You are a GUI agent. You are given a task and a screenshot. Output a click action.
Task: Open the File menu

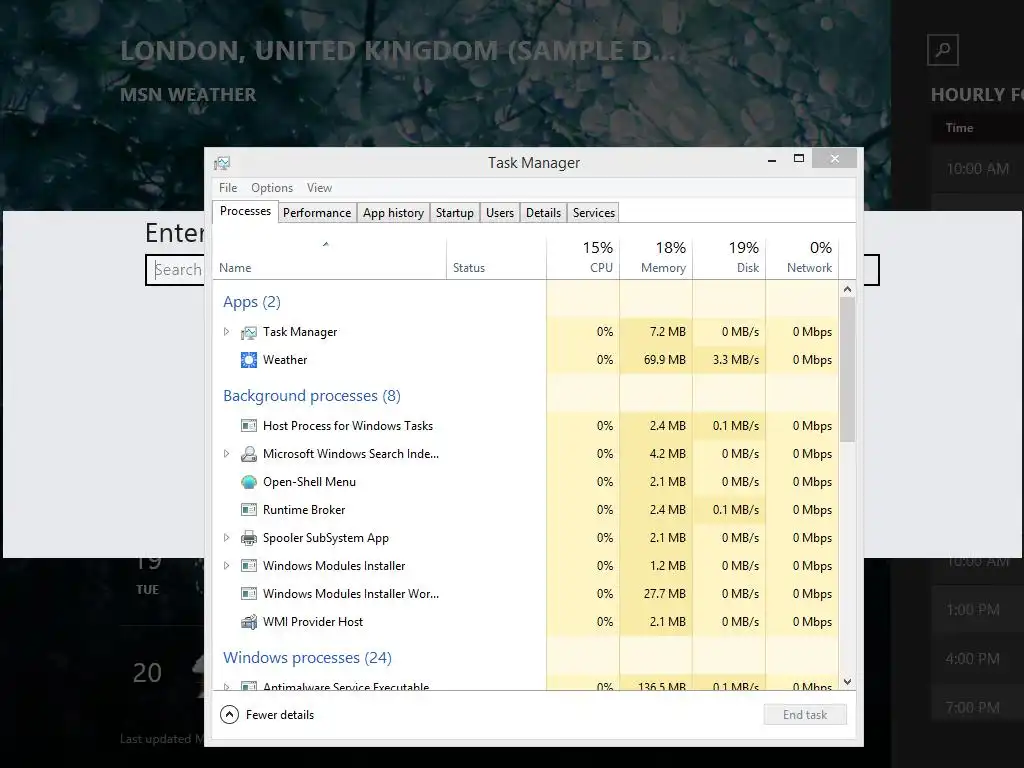(x=228, y=188)
